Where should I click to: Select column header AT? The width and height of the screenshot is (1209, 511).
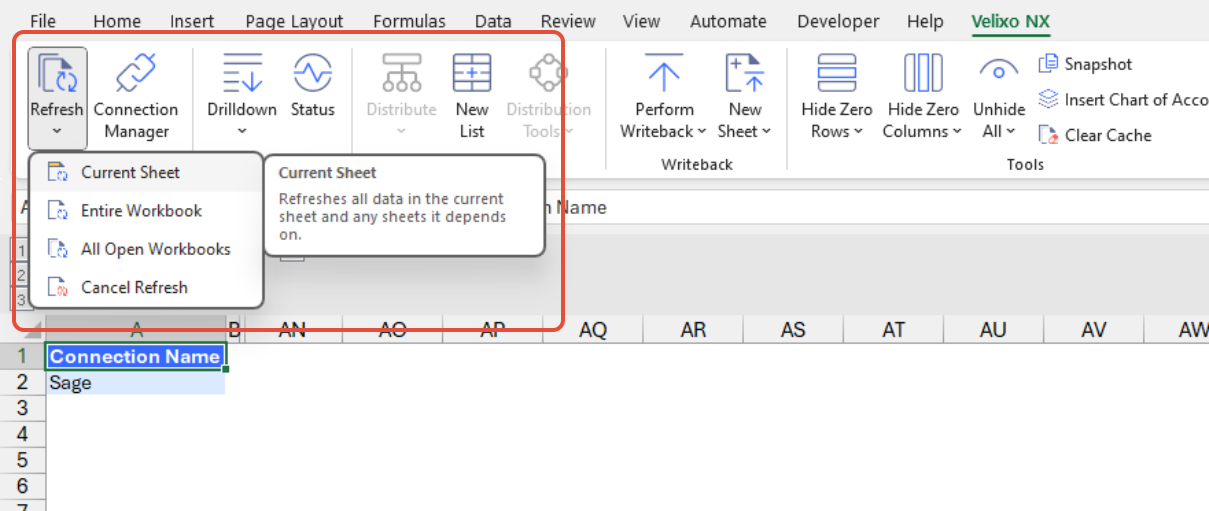[893, 330]
